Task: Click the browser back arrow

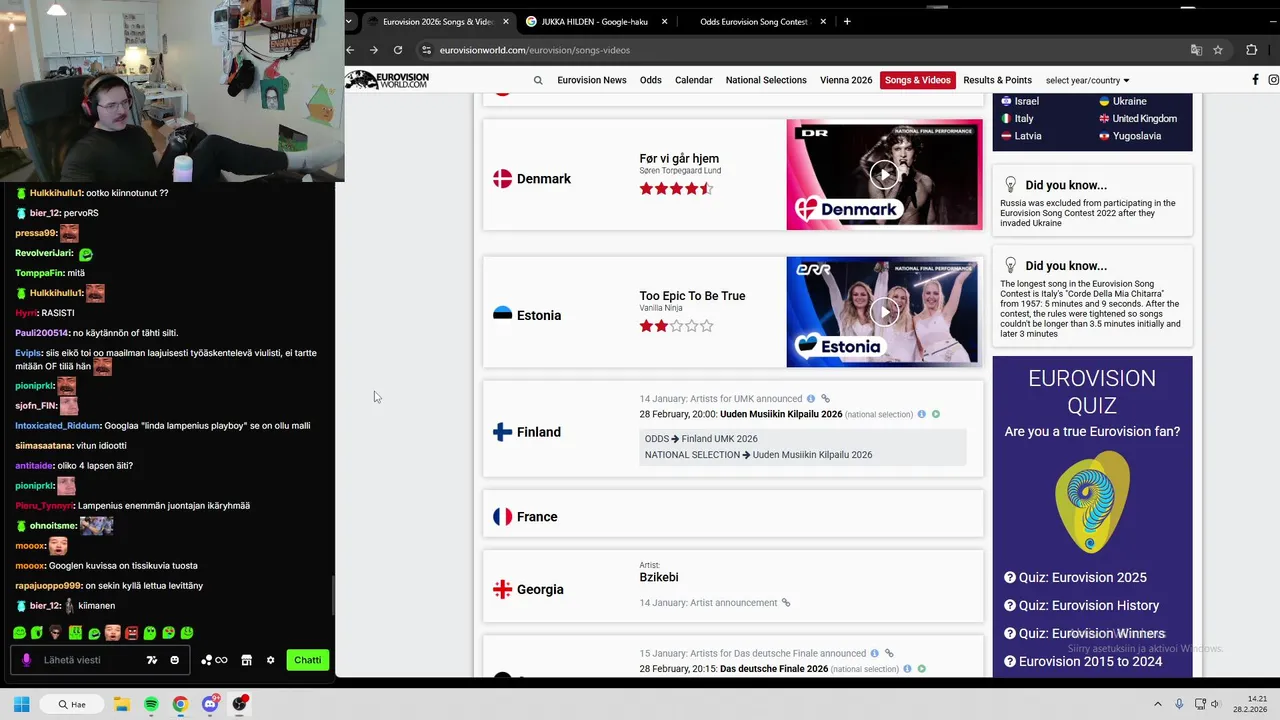Action: coord(350,50)
